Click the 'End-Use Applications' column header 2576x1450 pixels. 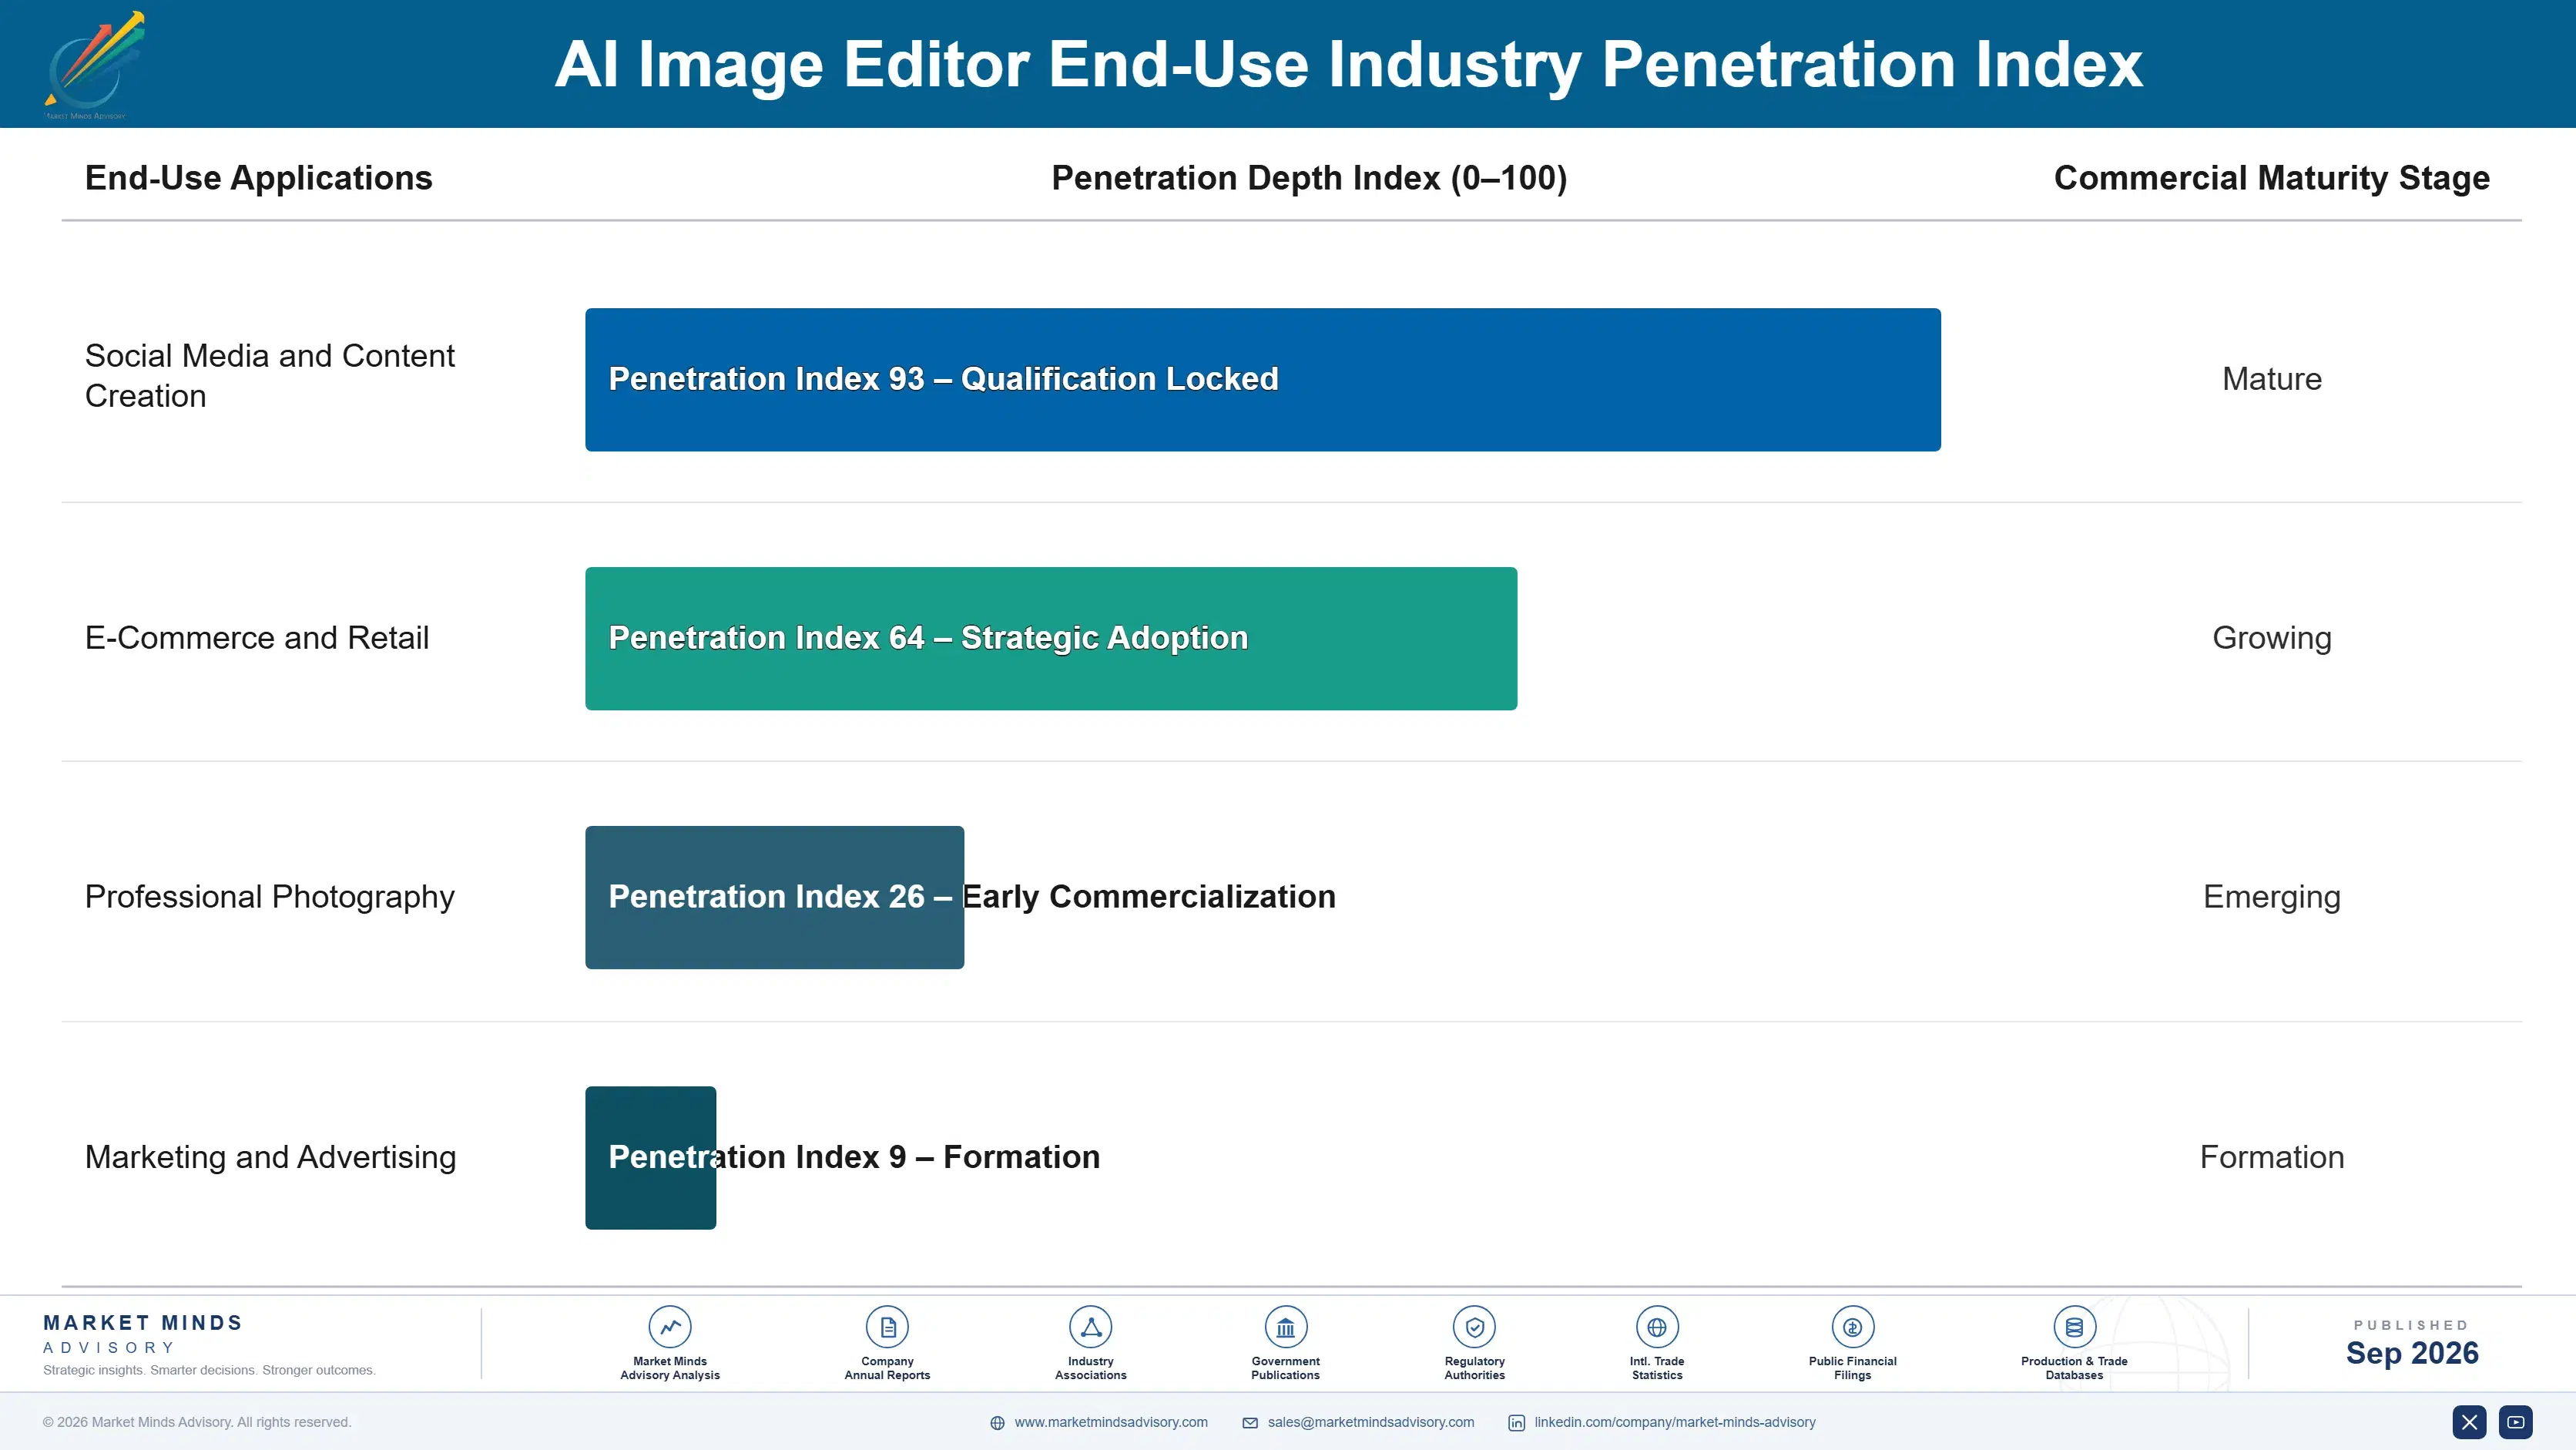[259, 178]
